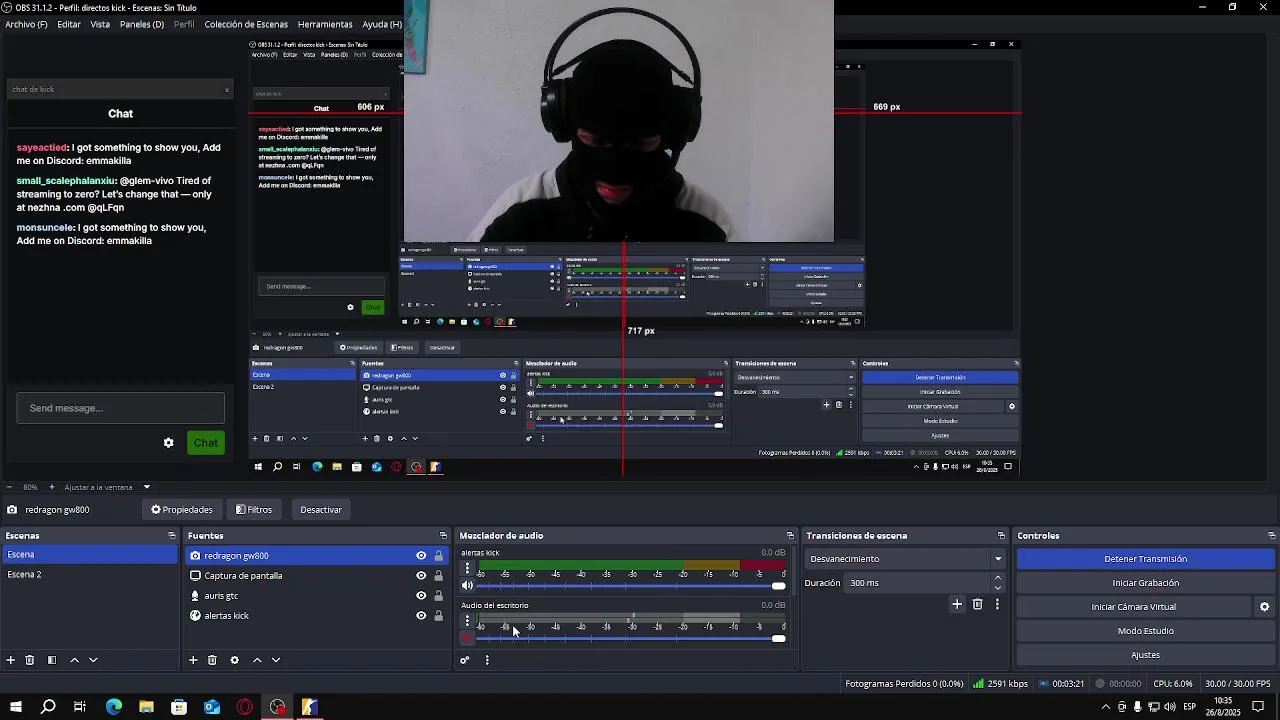Undock the Mezclador de audio panel
Screen dimensions: 1280x720
pyautogui.click(x=790, y=536)
